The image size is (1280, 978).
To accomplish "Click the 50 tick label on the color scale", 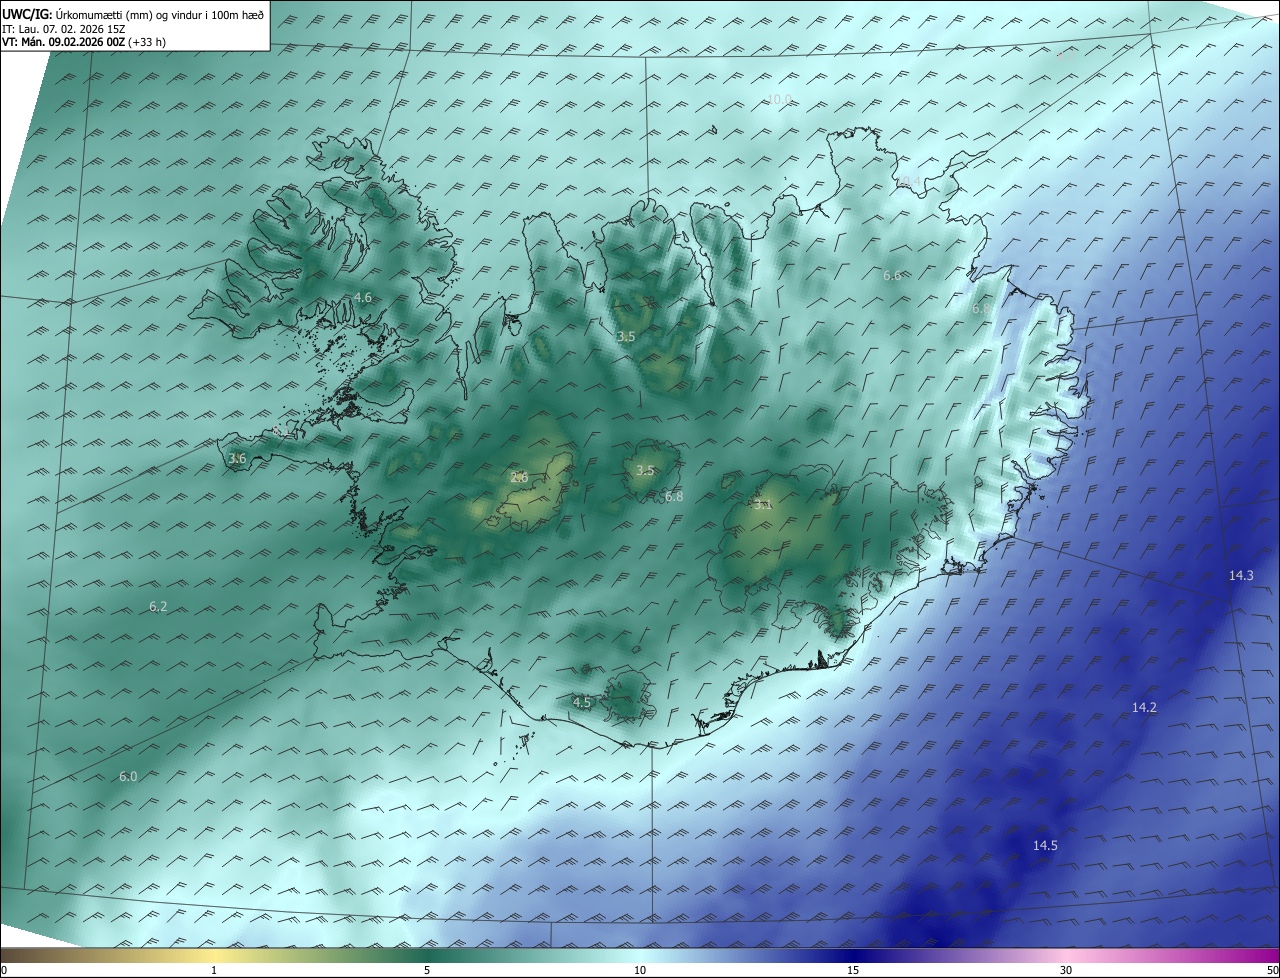I will pyautogui.click(x=1272, y=970).
